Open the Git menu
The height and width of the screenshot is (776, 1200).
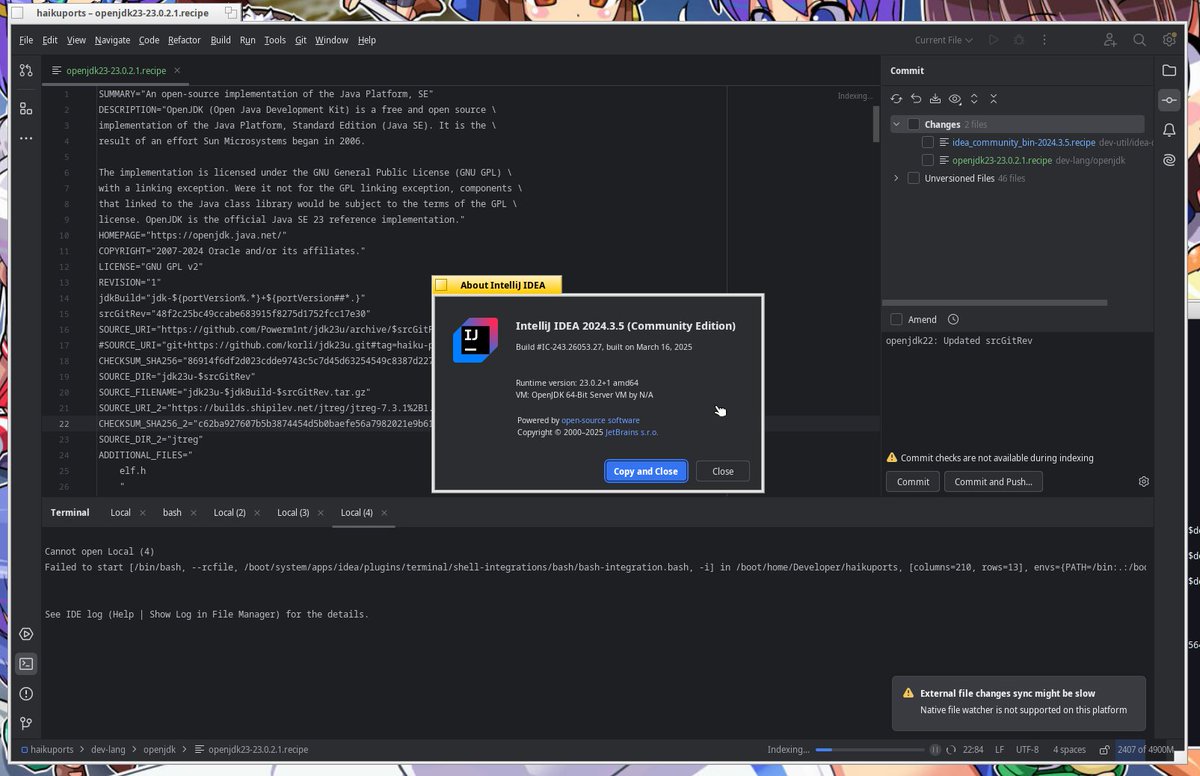point(301,40)
